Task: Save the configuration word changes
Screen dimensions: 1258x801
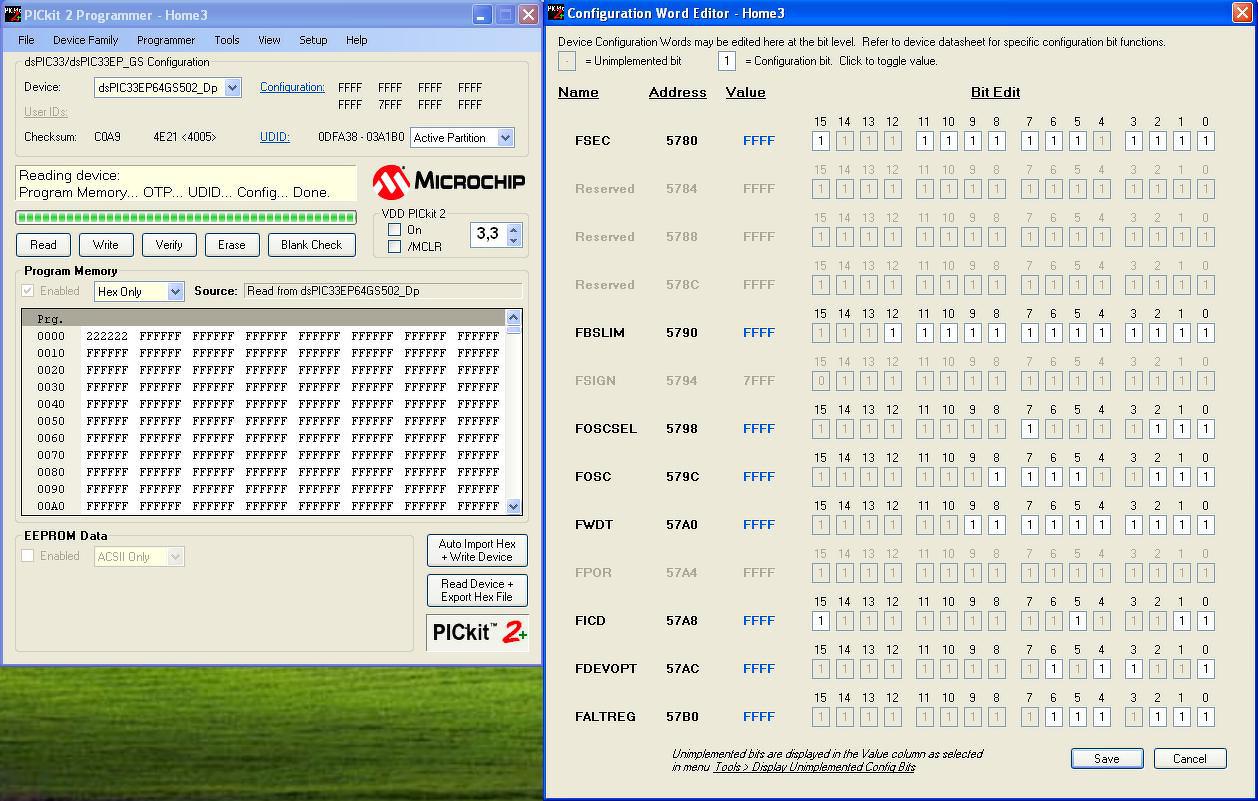Action: pos(1107,759)
